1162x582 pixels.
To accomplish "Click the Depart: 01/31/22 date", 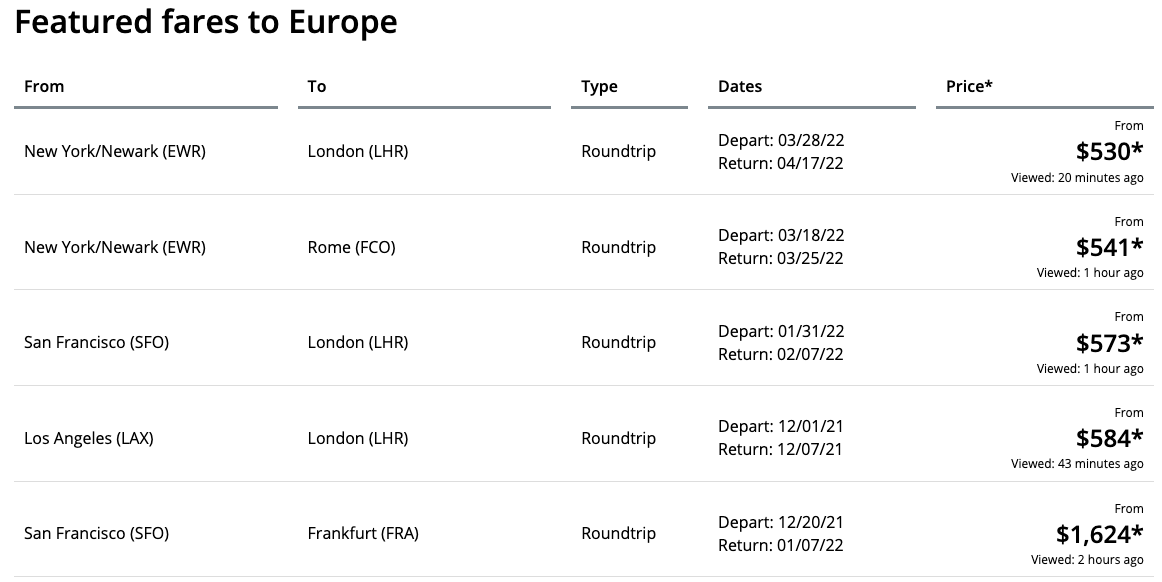I will 781,332.
